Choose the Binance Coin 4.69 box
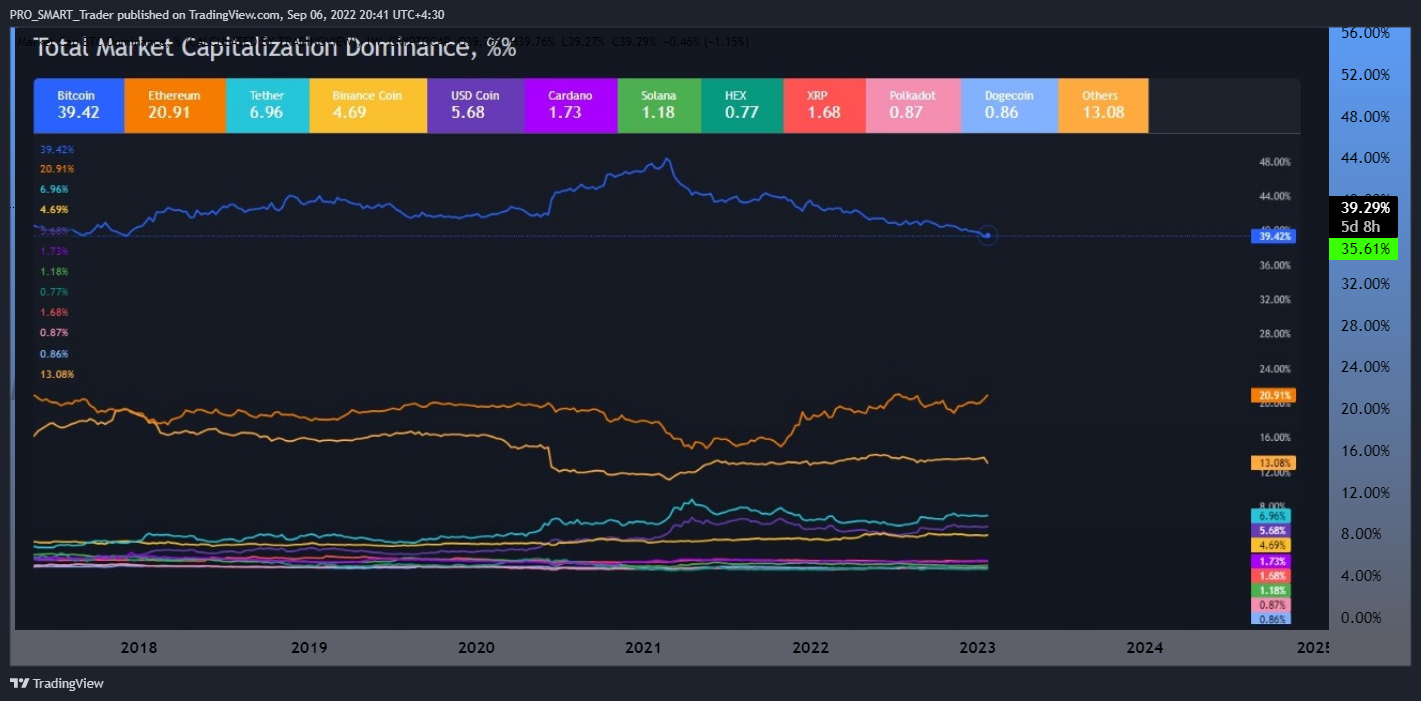The height and width of the screenshot is (701, 1421). point(367,105)
